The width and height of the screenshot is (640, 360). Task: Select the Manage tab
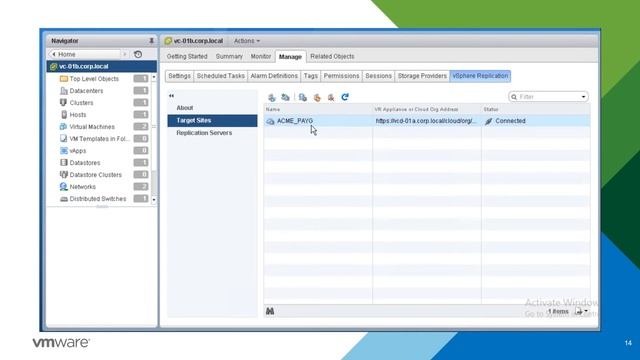290,57
